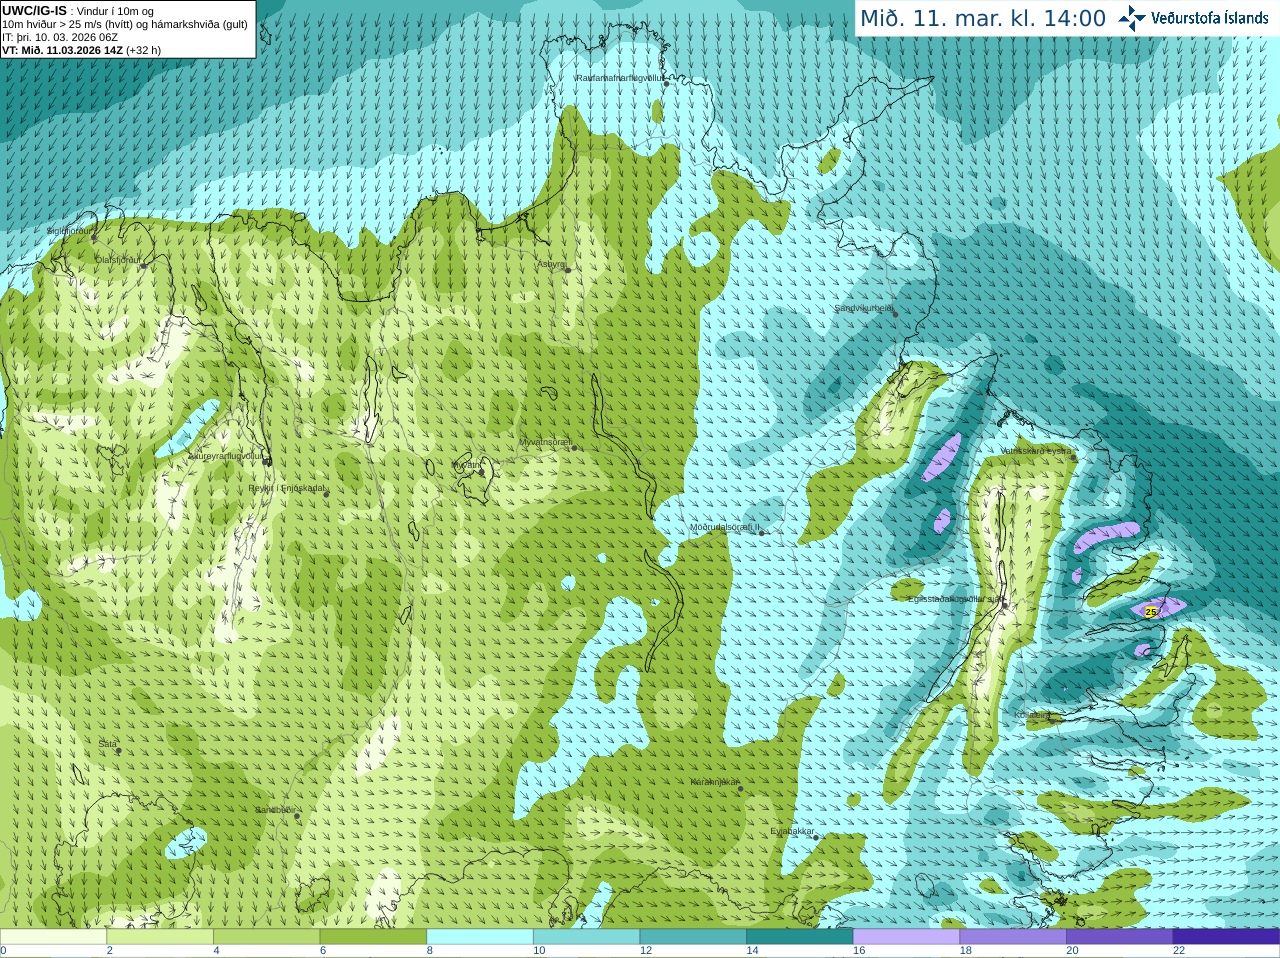
Task: Select the Egilsstaðaflugvöllur station label
Action: coord(955,599)
